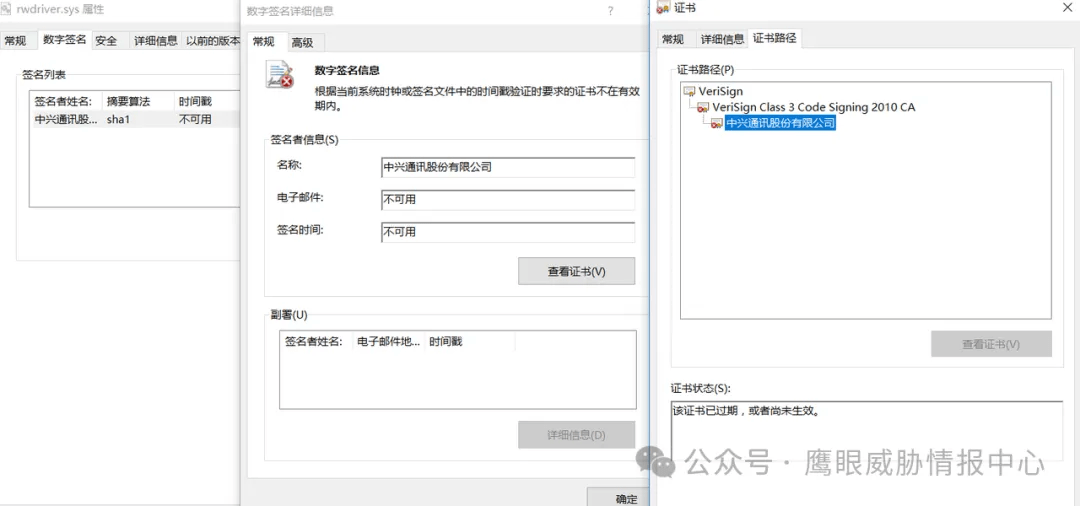Click 签名者姓名 column header in 副署 list
The image size is (1080, 506).
(x=318, y=341)
